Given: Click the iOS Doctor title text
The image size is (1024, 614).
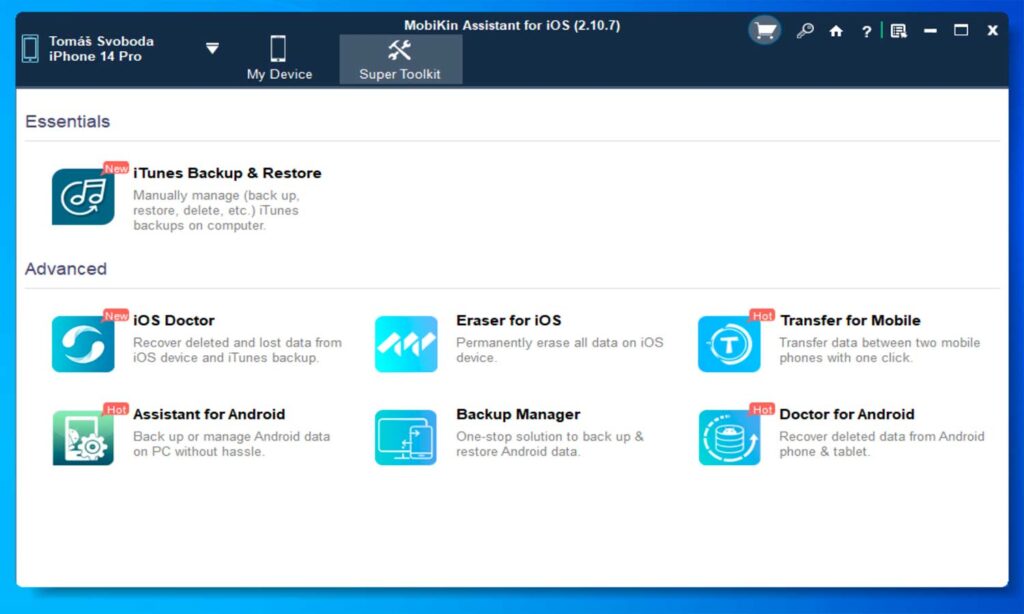Looking at the screenshot, I should [174, 321].
